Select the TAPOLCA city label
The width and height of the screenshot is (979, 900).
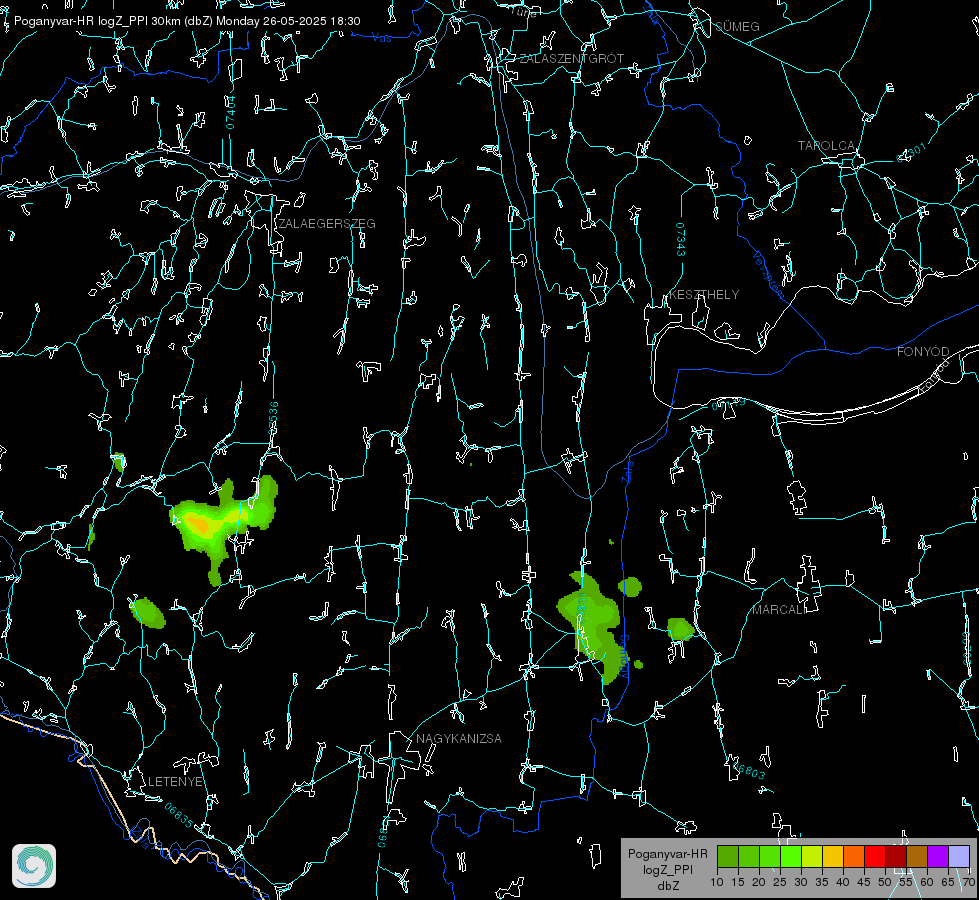[x=826, y=146]
